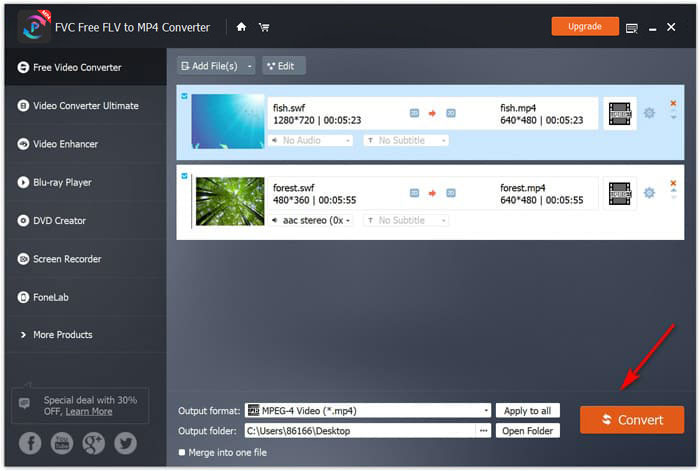700x471 pixels.
Task: Select the fish.swf video thumbnail
Action: pos(228,121)
